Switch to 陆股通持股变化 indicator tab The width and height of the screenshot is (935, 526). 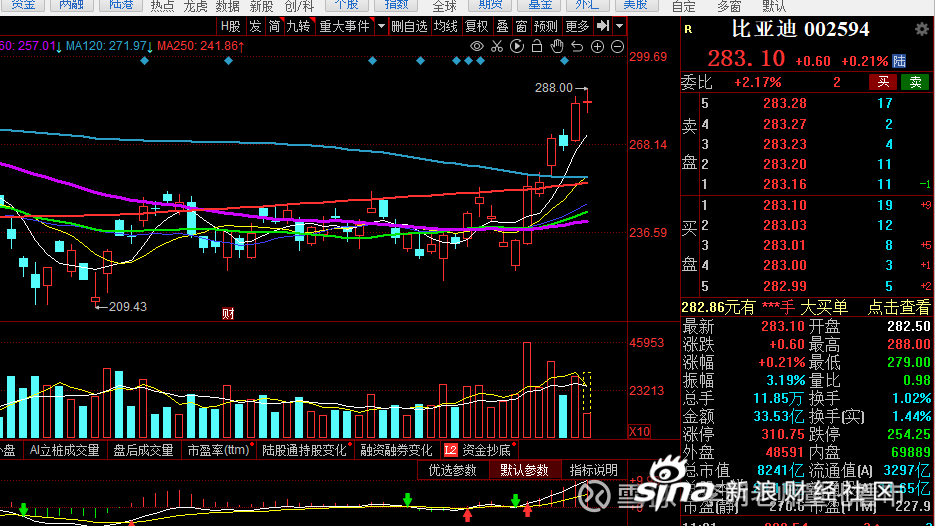pos(304,450)
